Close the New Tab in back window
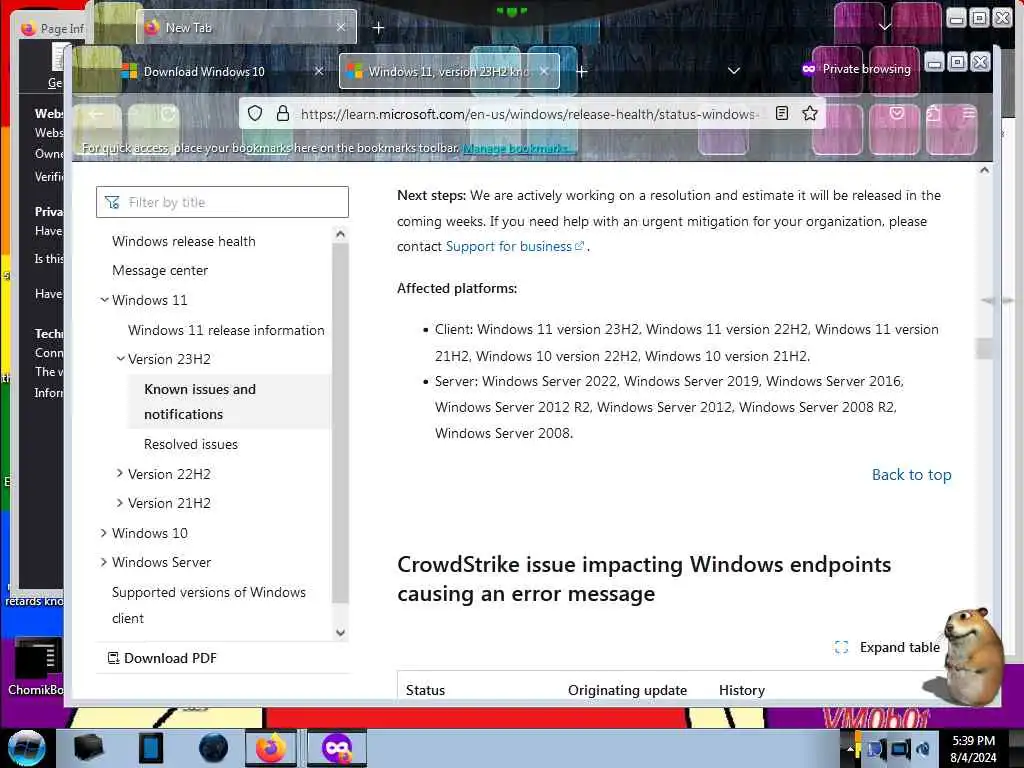The image size is (1024, 768). (x=341, y=27)
